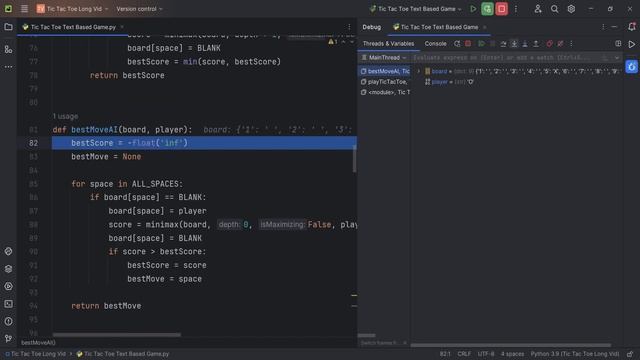Screen dimensions: 640x360
Task: Click the 4 spaces indent widget
Action: pyautogui.click(x=512, y=354)
